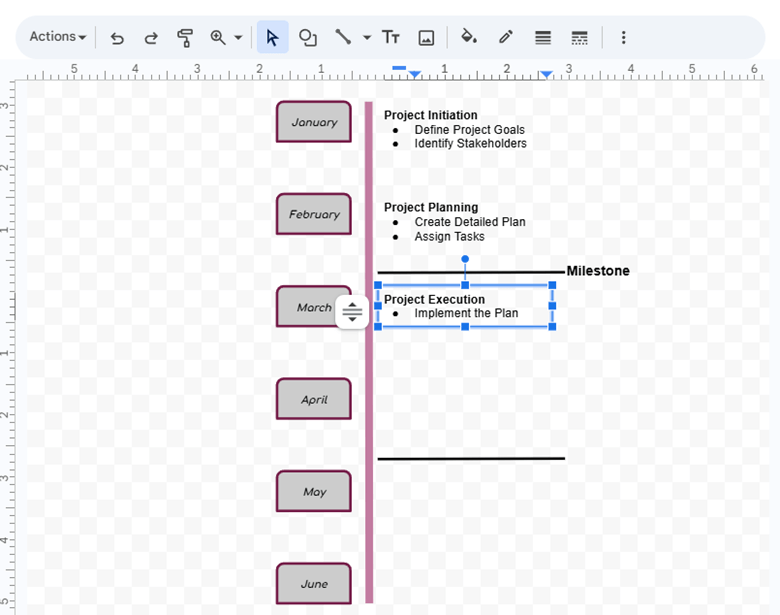This screenshot has height=615, width=780.
Task: Select the January month box
Action: pos(314,122)
